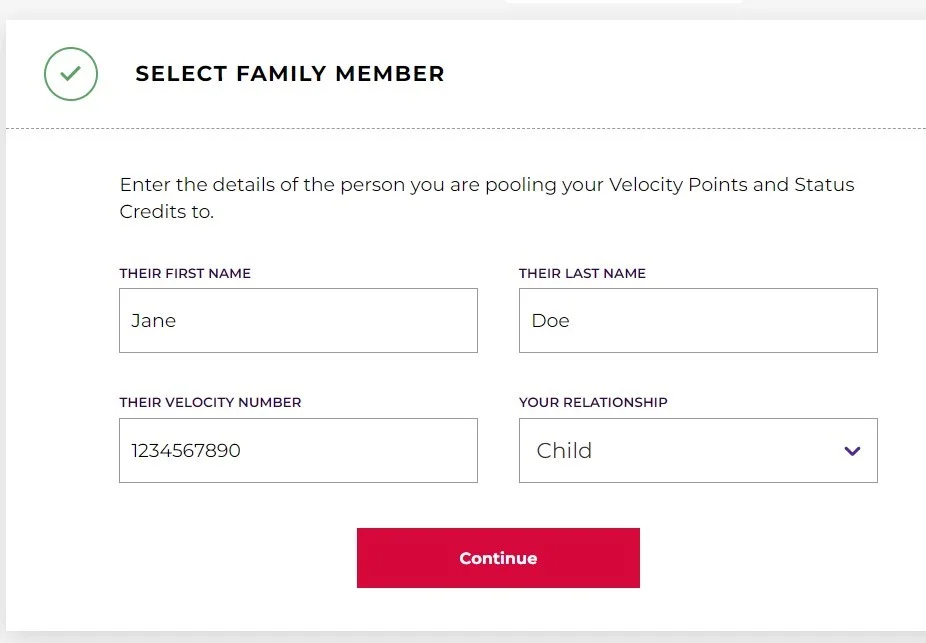The height and width of the screenshot is (643, 926).
Task: Focus the Their Last Name input field
Action: tap(697, 321)
